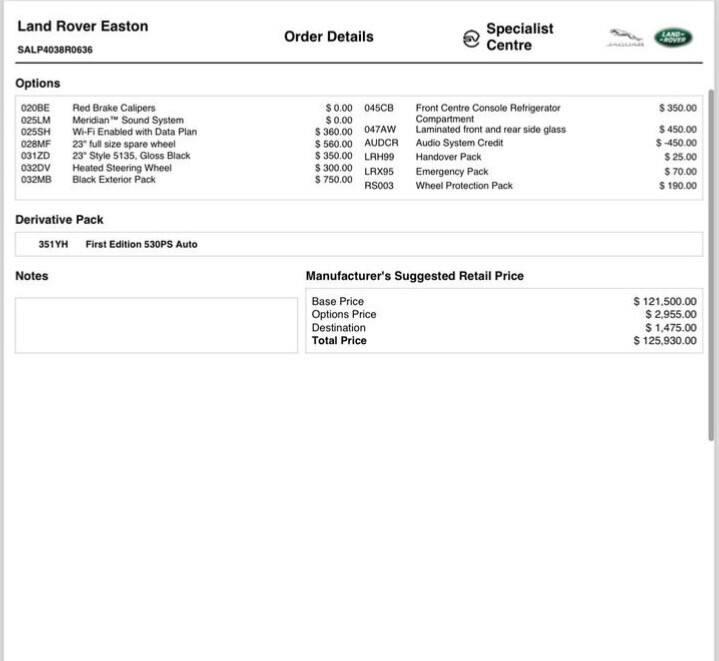719x661 pixels.
Task: Select option code 025LM
Action: pos(36,120)
